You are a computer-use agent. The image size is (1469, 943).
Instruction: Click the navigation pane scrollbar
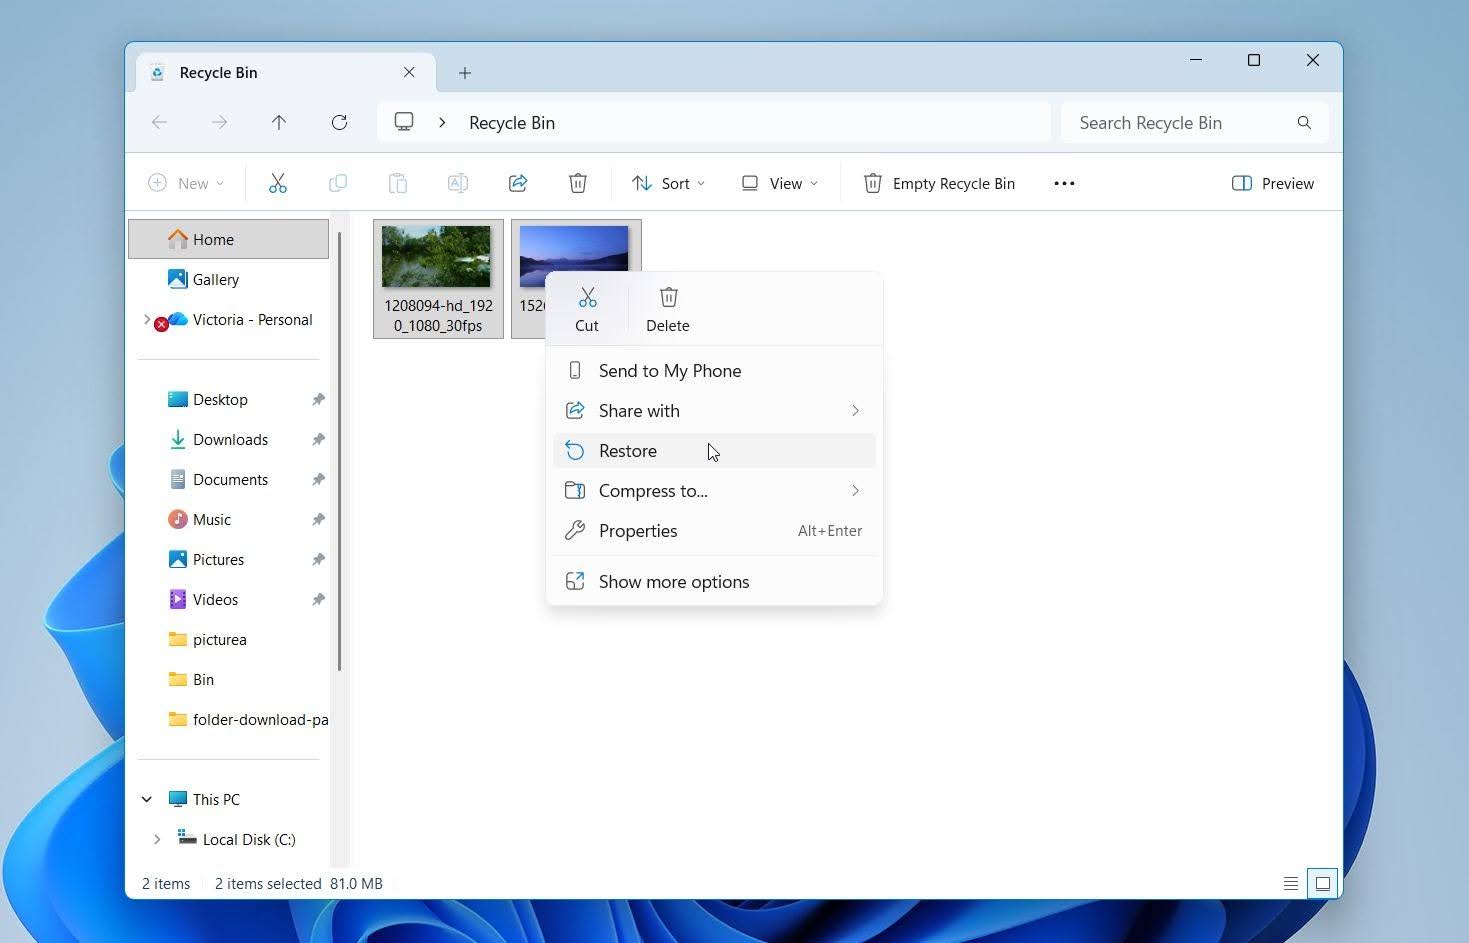[x=340, y=450]
